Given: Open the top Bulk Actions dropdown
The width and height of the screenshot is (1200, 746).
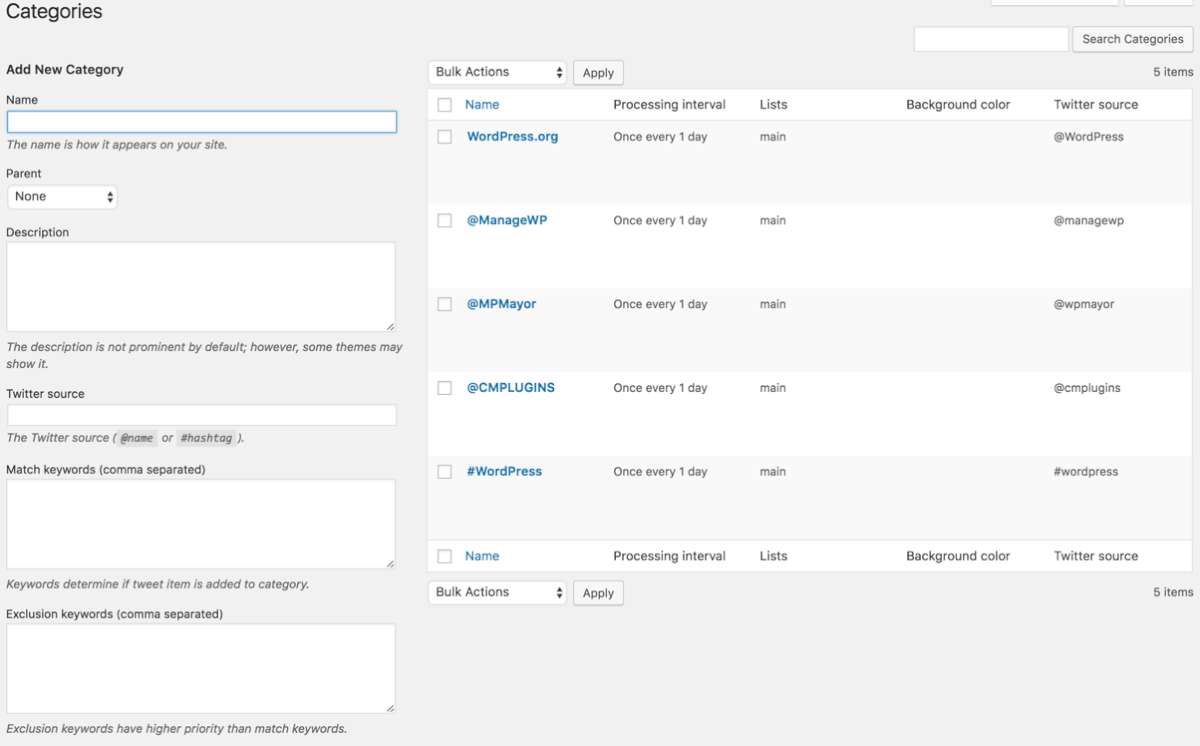Looking at the screenshot, I should [x=497, y=73].
